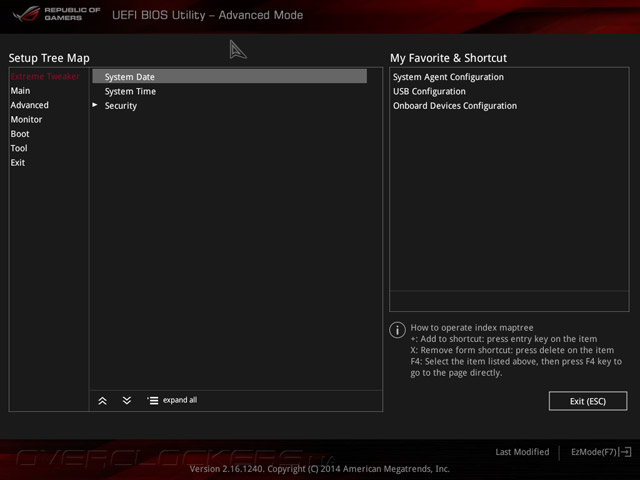Select the System Date row
Viewport: 640px width, 480px height.
[229, 76]
